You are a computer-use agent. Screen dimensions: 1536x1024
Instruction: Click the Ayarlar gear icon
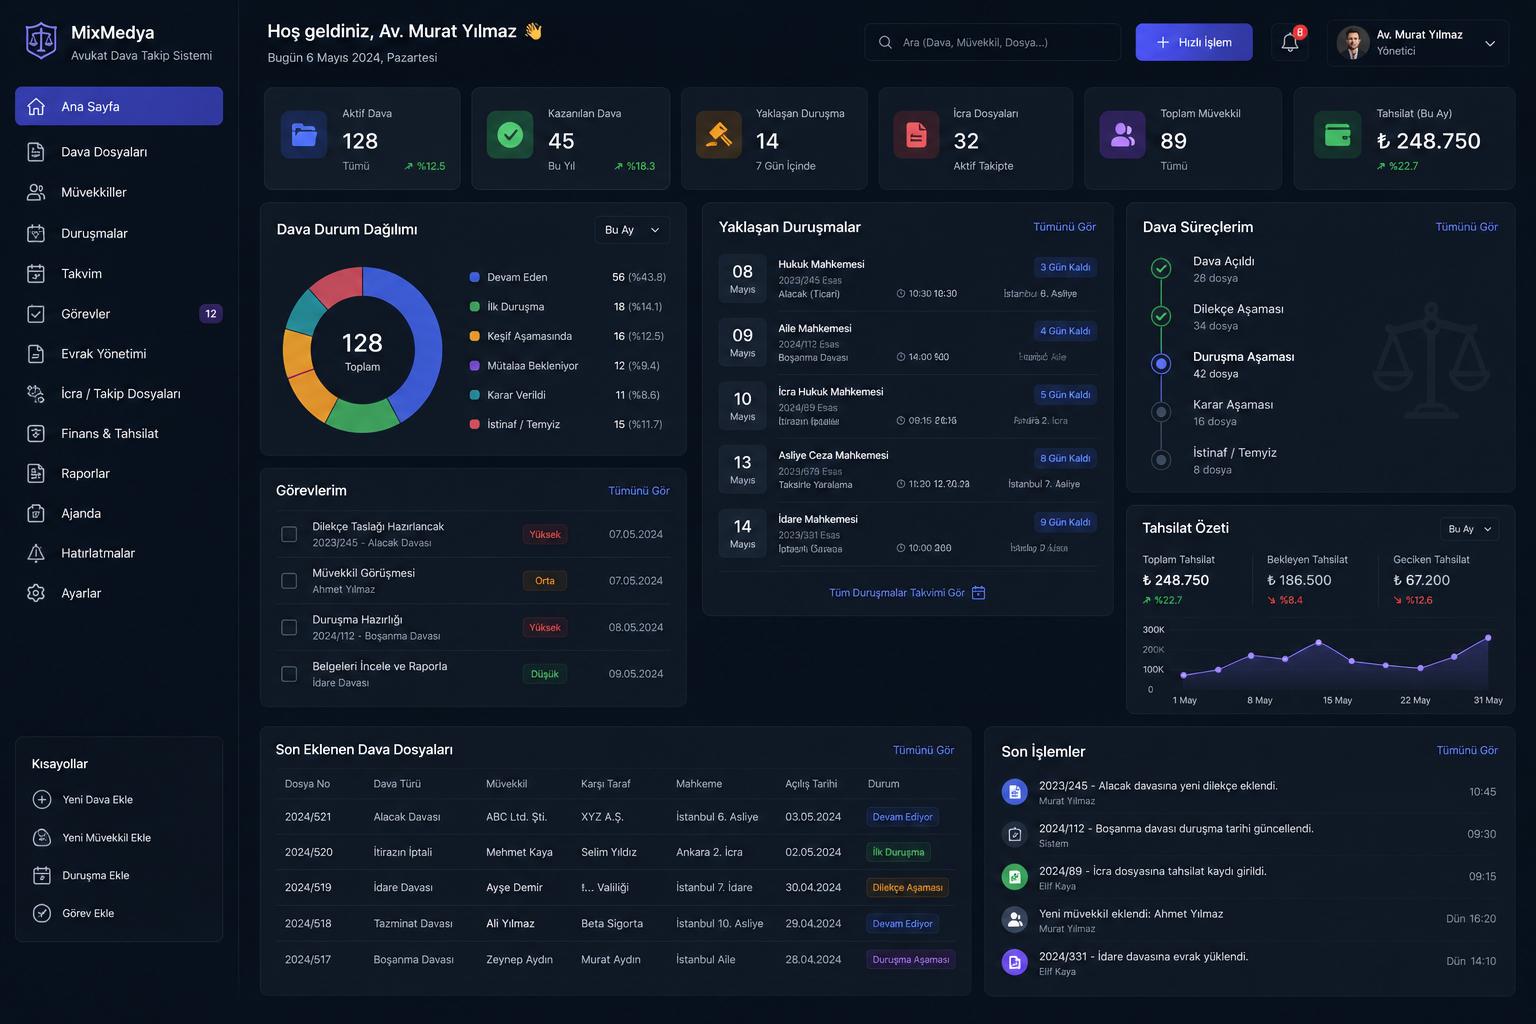pos(36,593)
